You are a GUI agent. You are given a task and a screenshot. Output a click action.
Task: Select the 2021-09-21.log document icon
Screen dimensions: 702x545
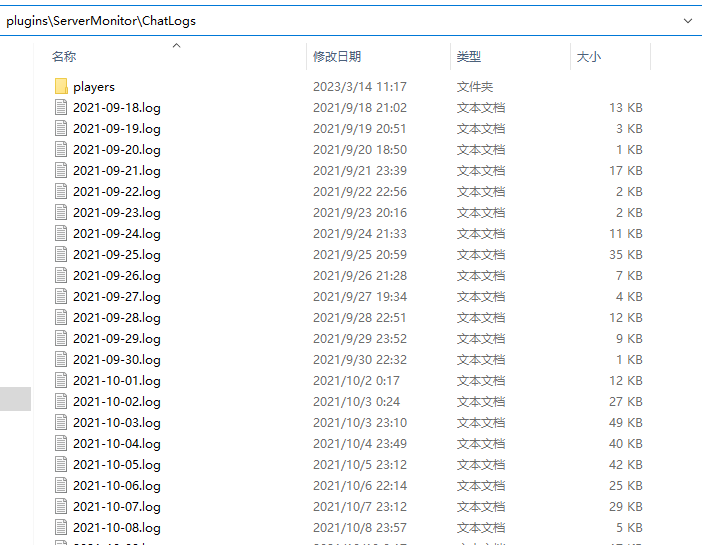click(x=61, y=171)
